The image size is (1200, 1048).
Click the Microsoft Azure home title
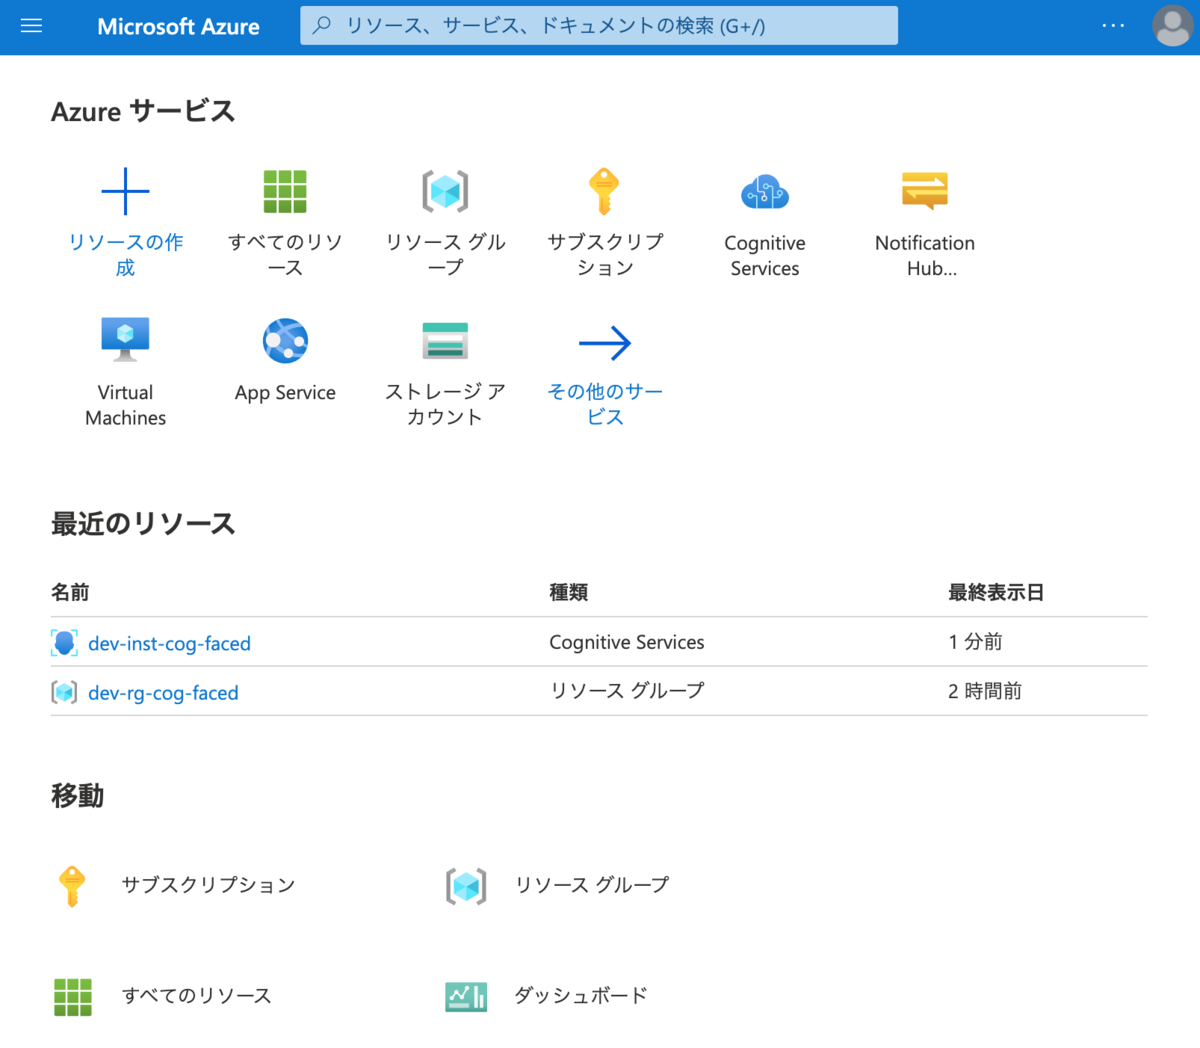178,27
